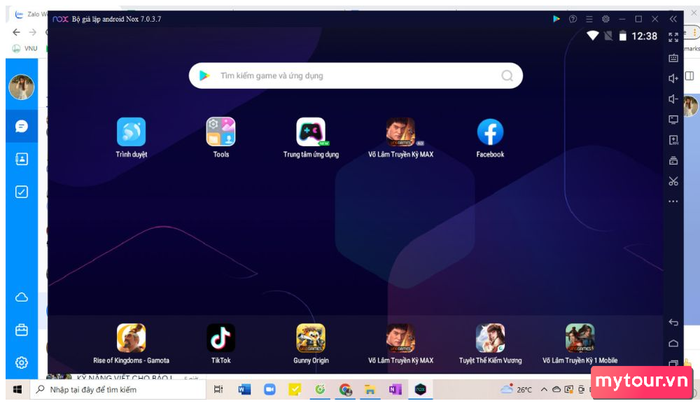
Task: Click Zalo profile avatar
Action: tap(21, 87)
